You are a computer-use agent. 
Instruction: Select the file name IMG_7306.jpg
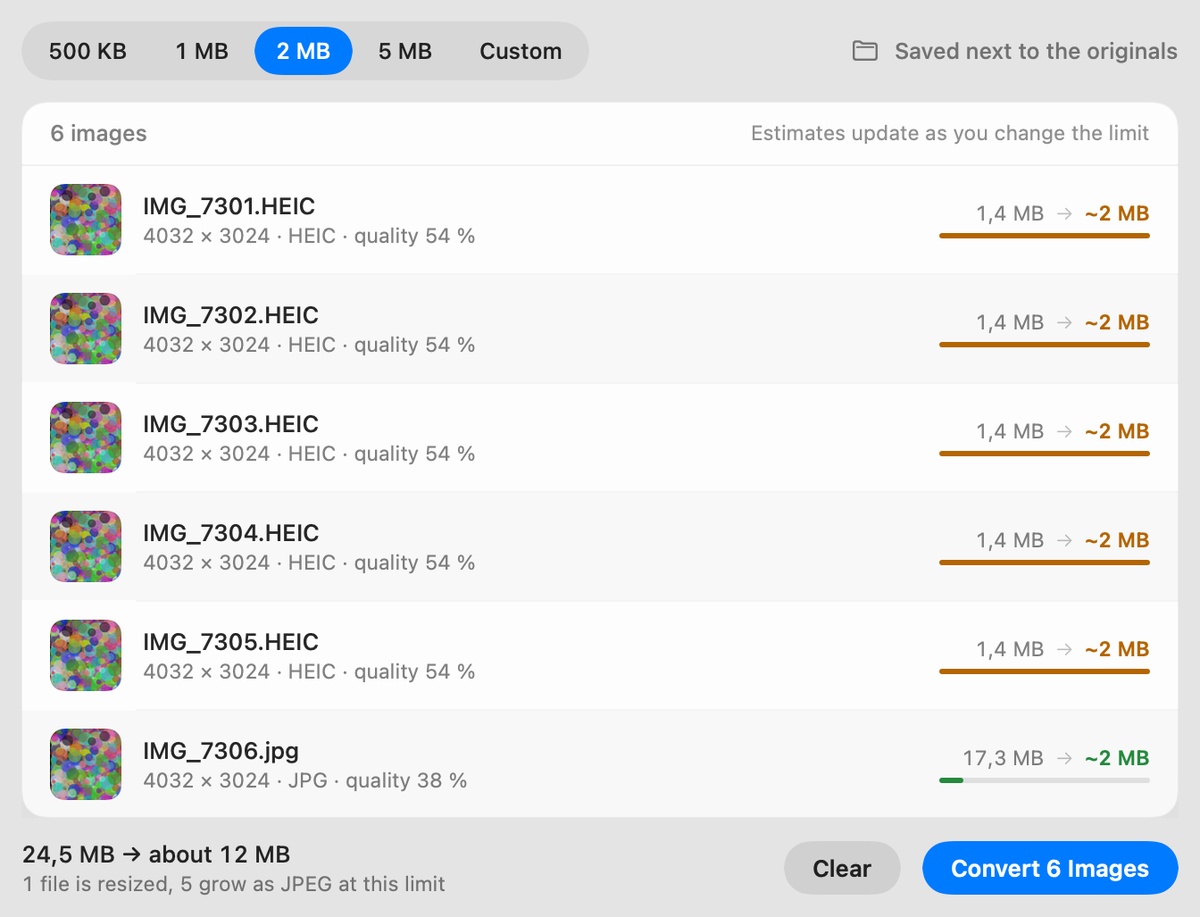point(221,751)
